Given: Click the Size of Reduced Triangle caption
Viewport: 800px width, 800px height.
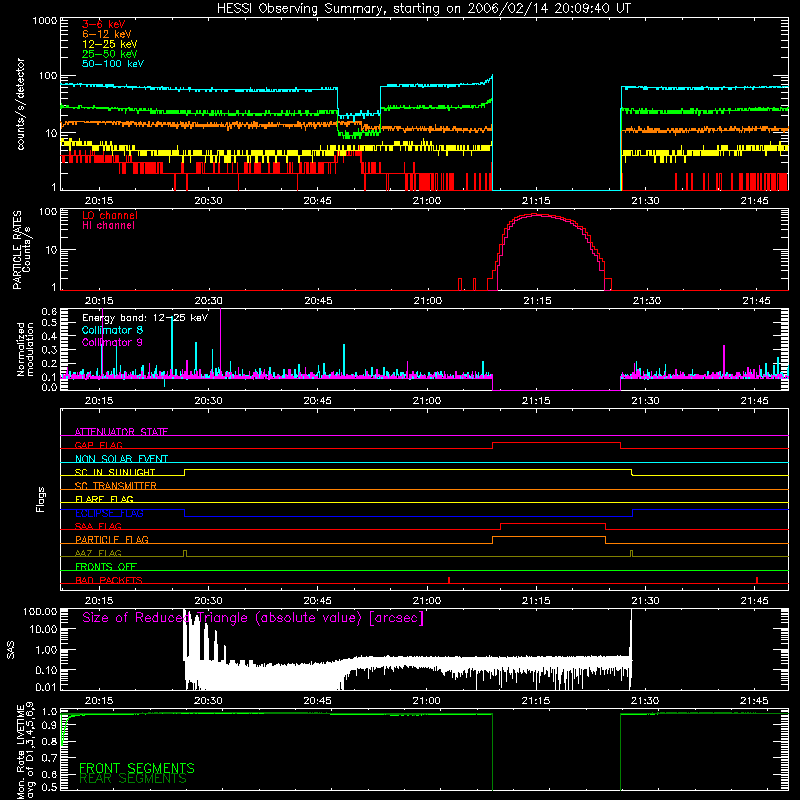Looking at the screenshot, I should pos(253,618).
